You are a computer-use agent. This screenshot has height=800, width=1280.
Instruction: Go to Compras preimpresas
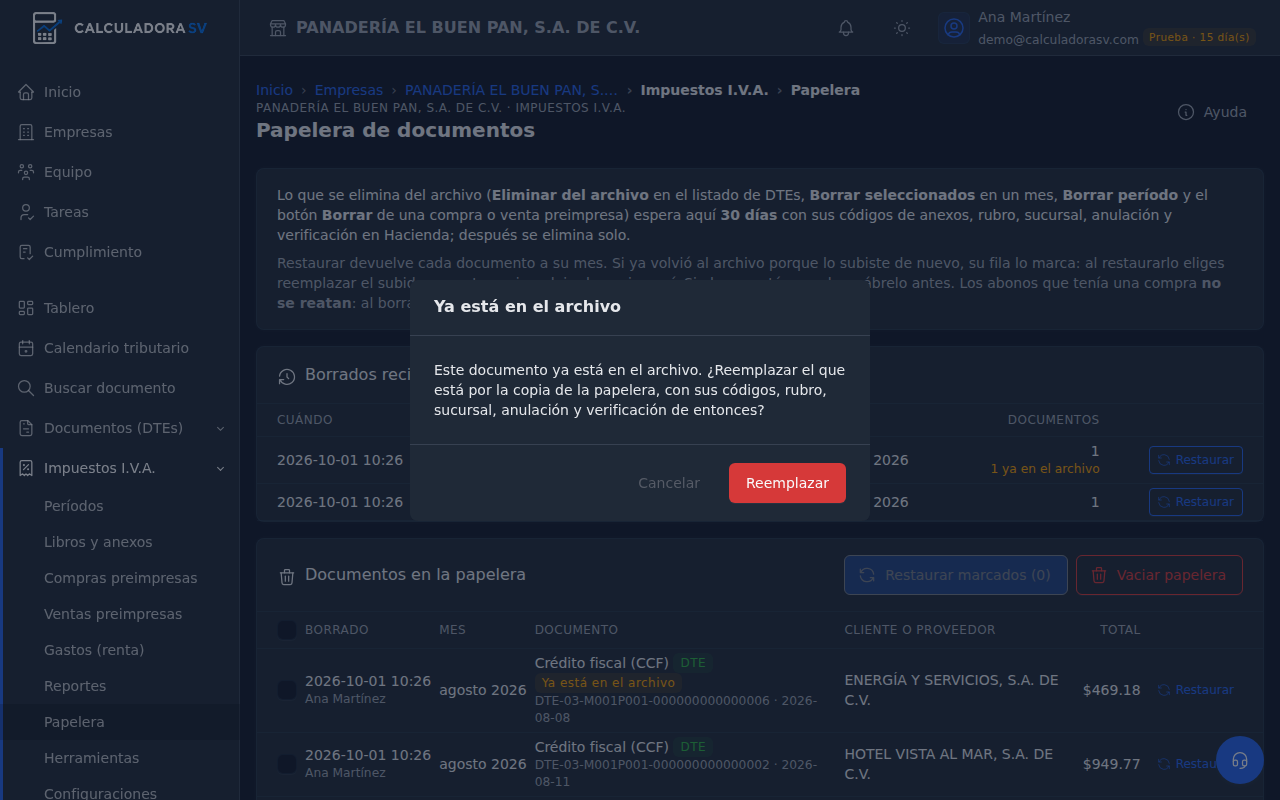(x=121, y=578)
